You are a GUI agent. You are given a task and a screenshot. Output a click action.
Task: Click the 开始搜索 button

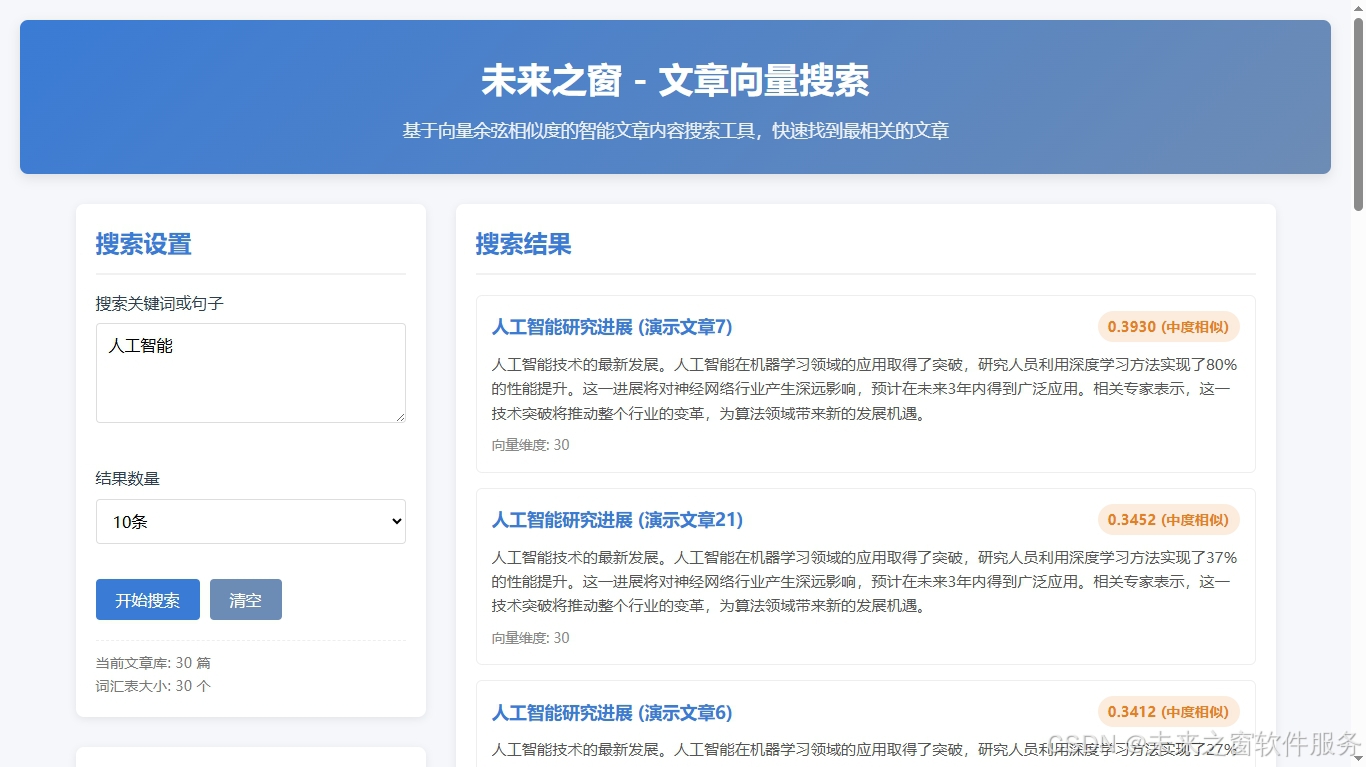[x=148, y=600]
